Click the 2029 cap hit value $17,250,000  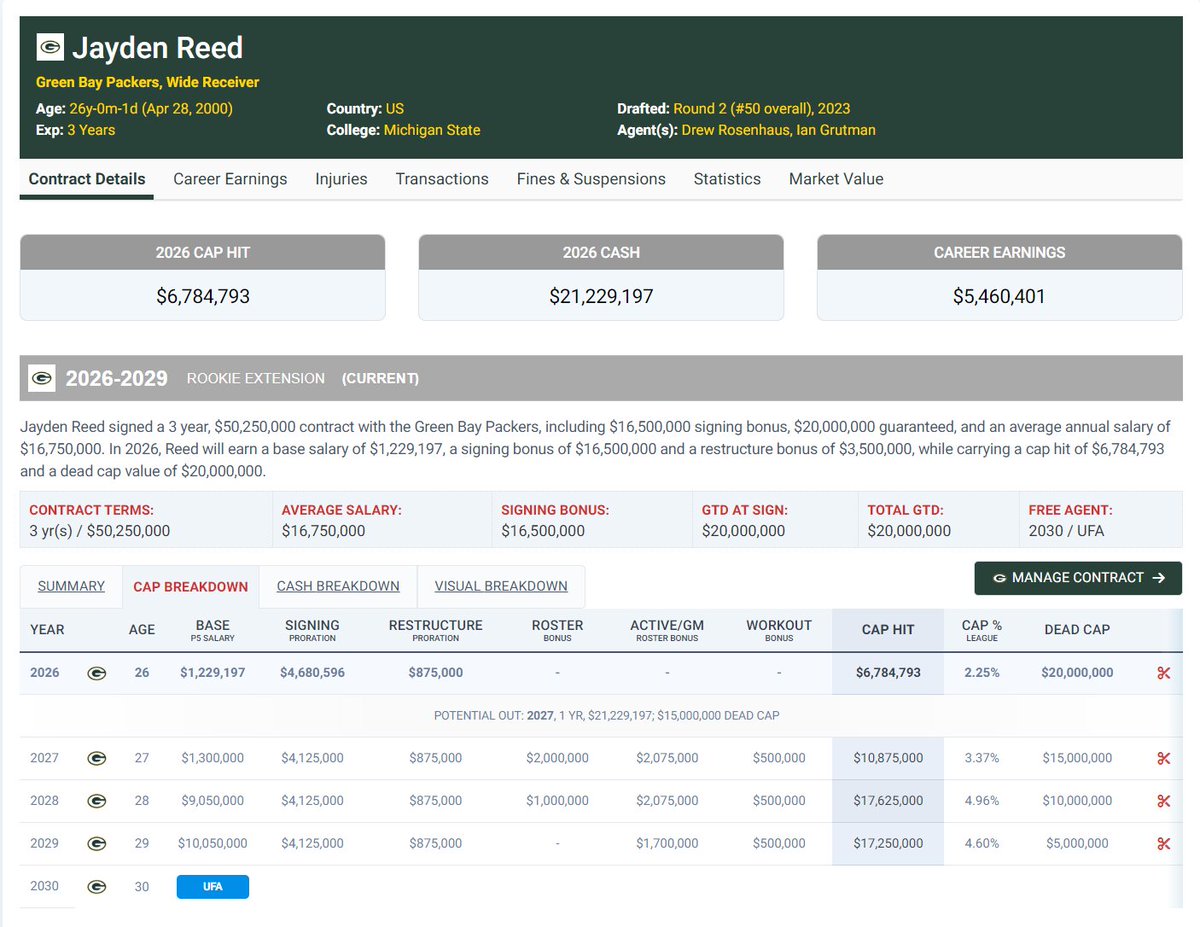coord(888,843)
